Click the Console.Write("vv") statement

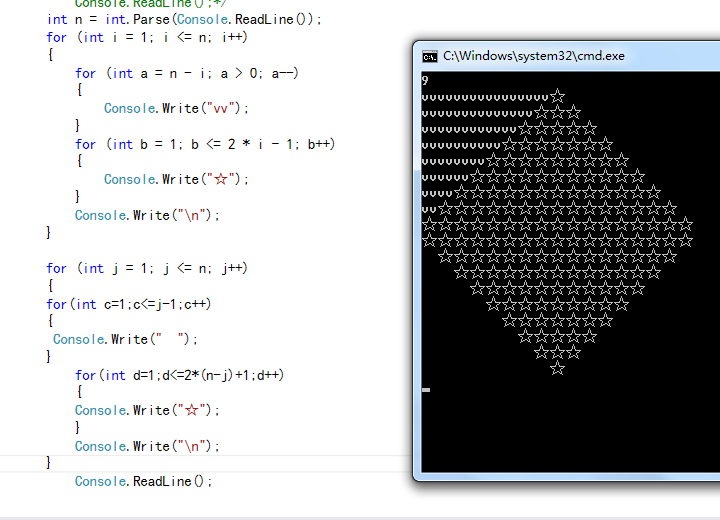[176, 108]
